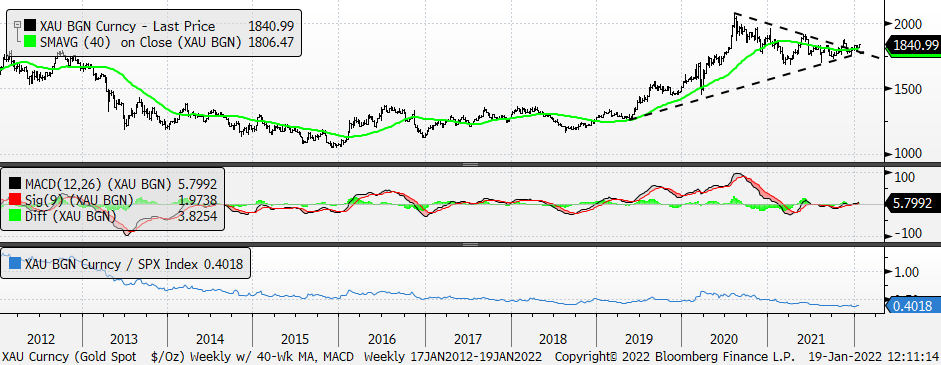Viewport: 941px width, 365px height.
Task: Click the divider handle between price and MACD panels
Action: 470,164
